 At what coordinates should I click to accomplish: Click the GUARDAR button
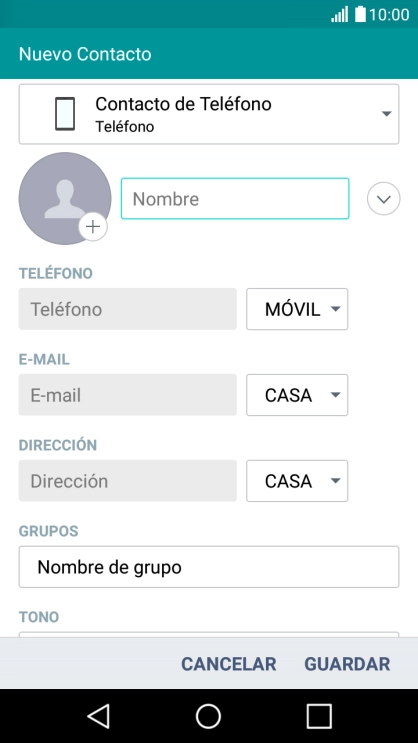coord(347,664)
